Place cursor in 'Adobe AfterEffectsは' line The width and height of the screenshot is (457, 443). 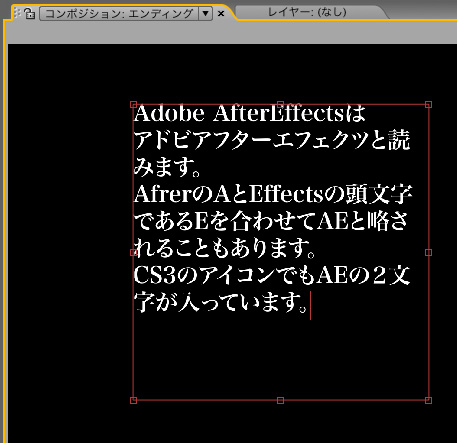[x=249, y=113]
